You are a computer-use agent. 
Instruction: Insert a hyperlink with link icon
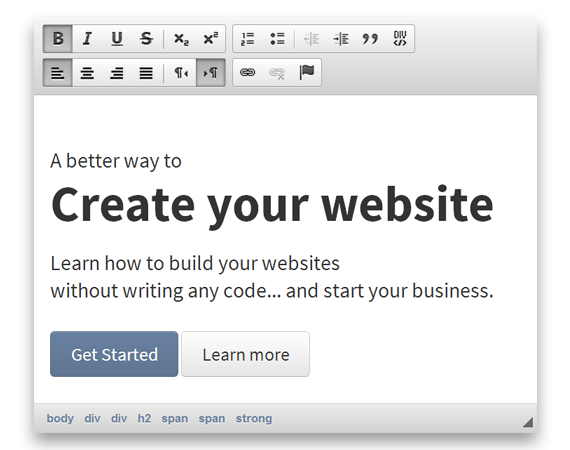248,73
